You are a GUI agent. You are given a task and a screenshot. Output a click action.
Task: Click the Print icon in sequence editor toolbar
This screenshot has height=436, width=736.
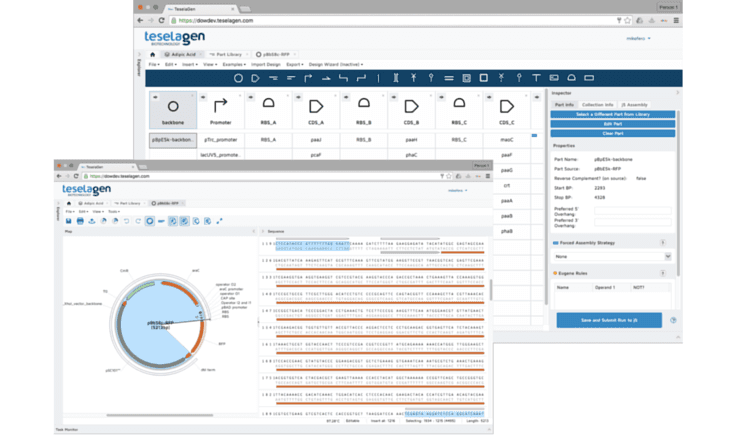pyautogui.click(x=80, y=221)
